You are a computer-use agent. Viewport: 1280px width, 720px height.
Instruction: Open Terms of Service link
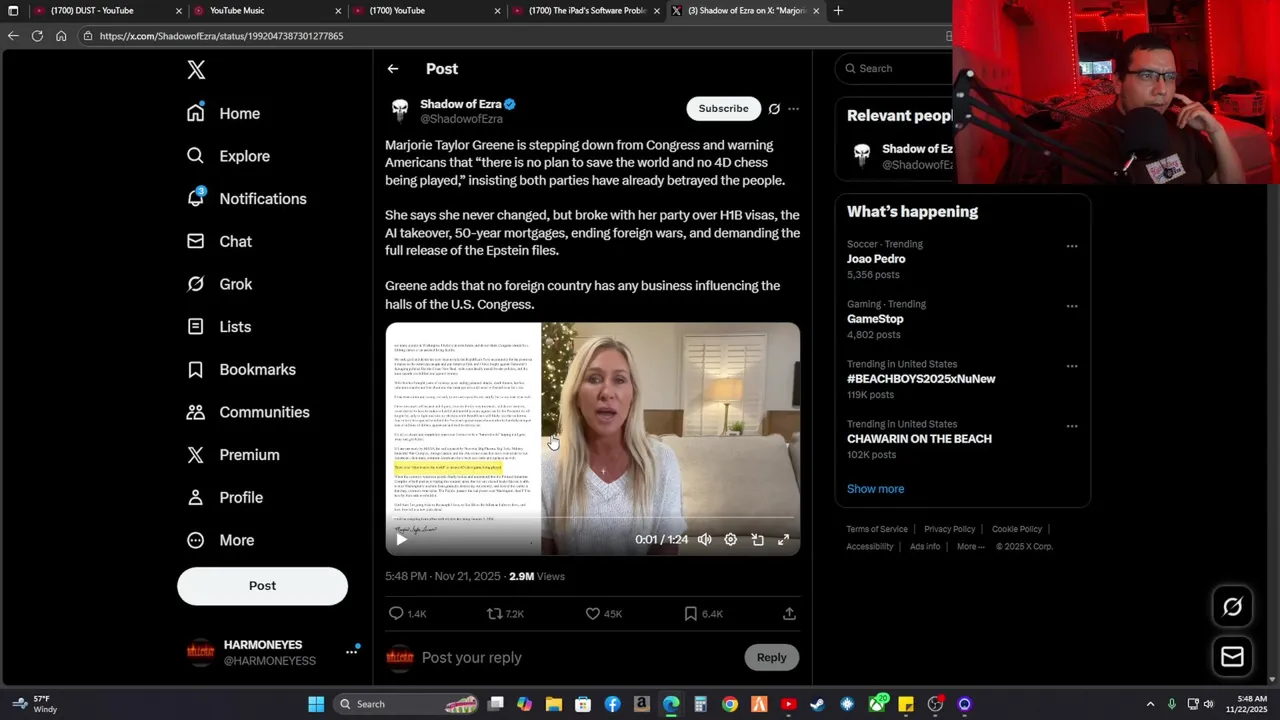click(877, 529)
